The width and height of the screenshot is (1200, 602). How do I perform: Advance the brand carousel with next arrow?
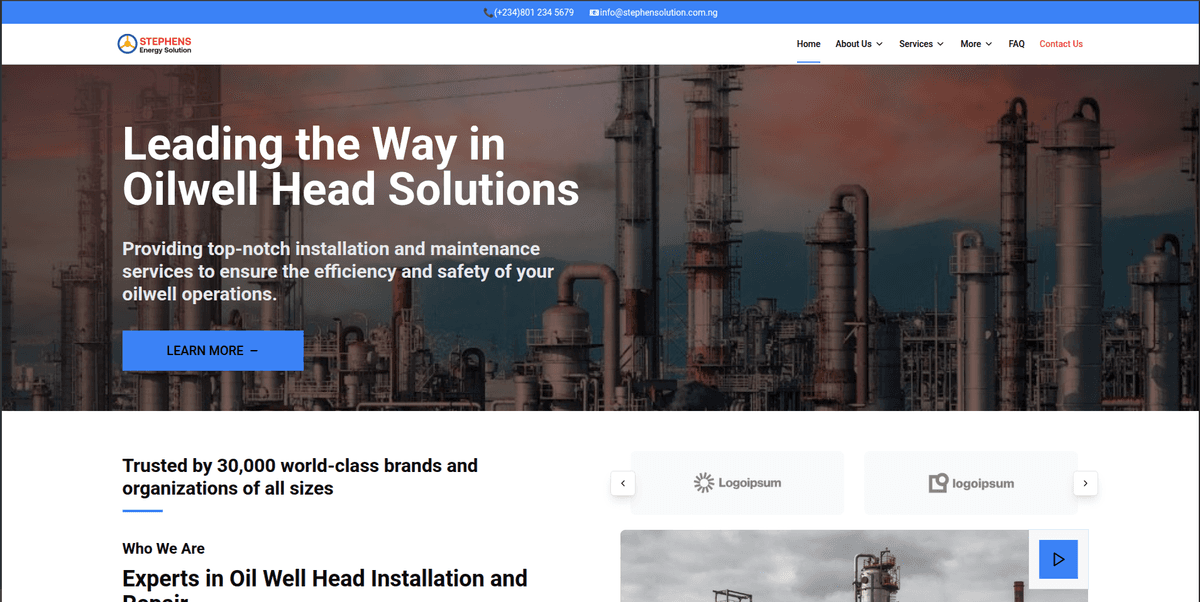pos(1086,483)
